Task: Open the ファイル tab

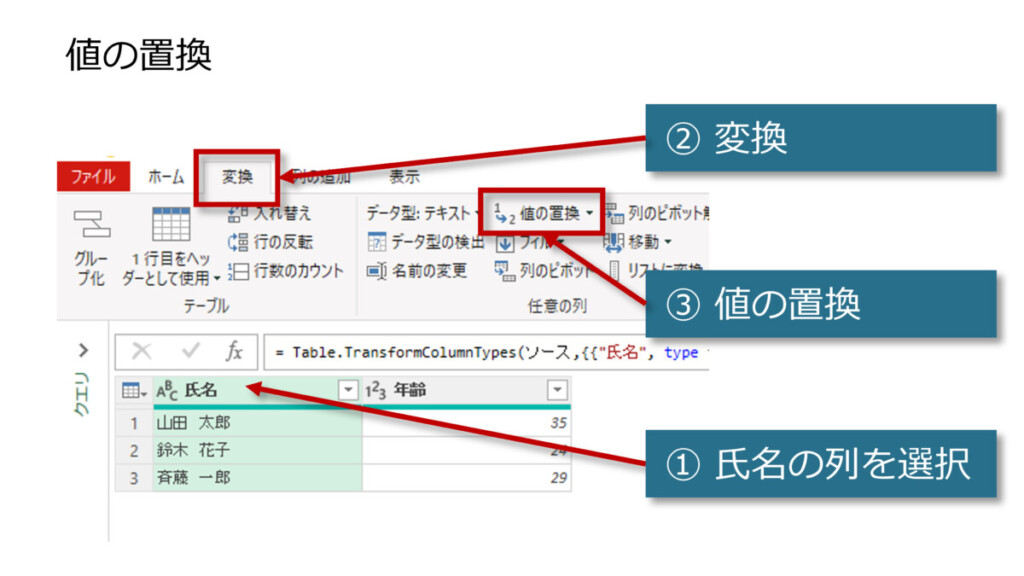Action: point(92,177)
